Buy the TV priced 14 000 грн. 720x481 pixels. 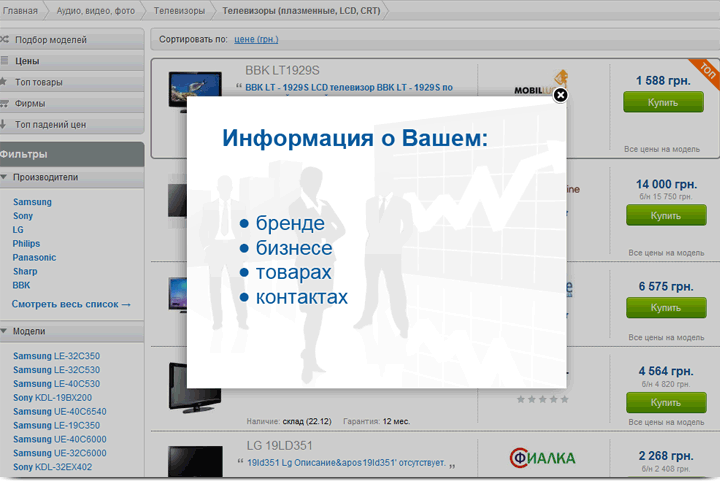point(666,215)
